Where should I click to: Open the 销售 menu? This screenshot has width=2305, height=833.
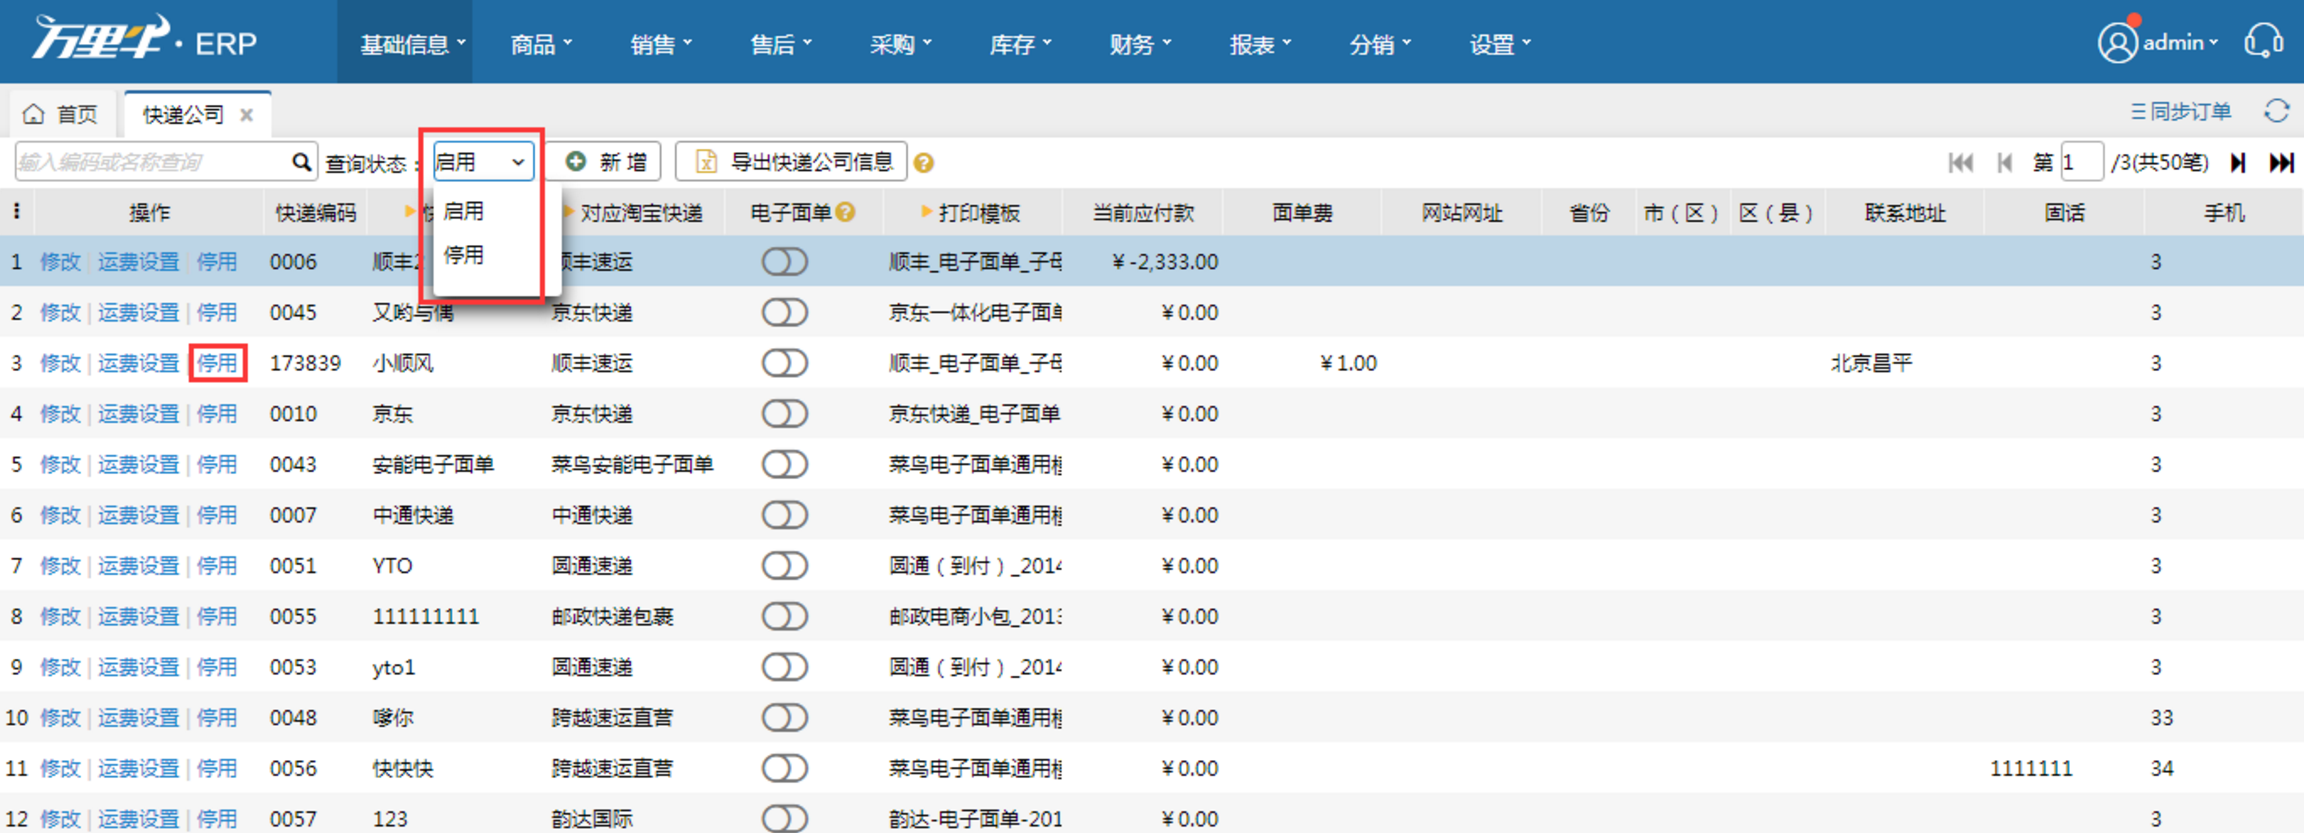(x=661, y=44)
